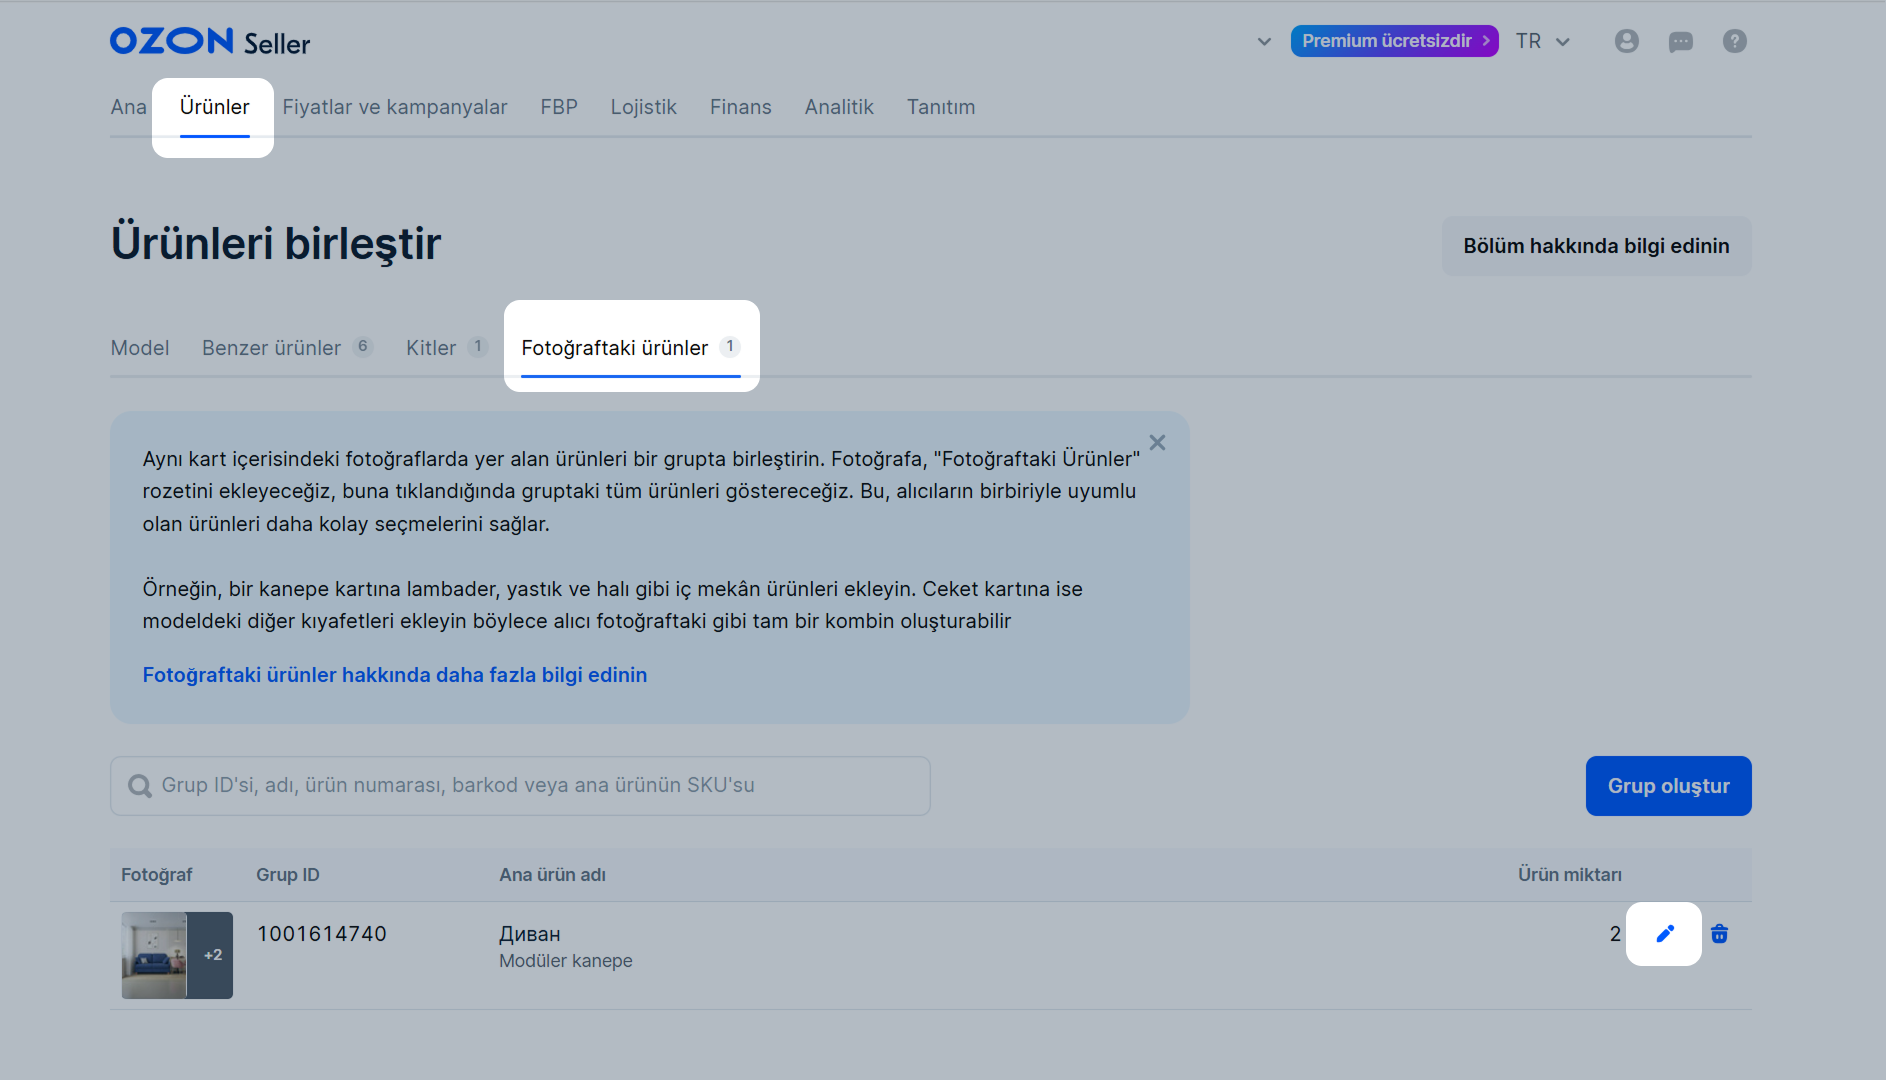Viewport: 1886px width, 1080px height.
Task: Expand the account dropdown chevron
Action: [x=1264, y=42]
